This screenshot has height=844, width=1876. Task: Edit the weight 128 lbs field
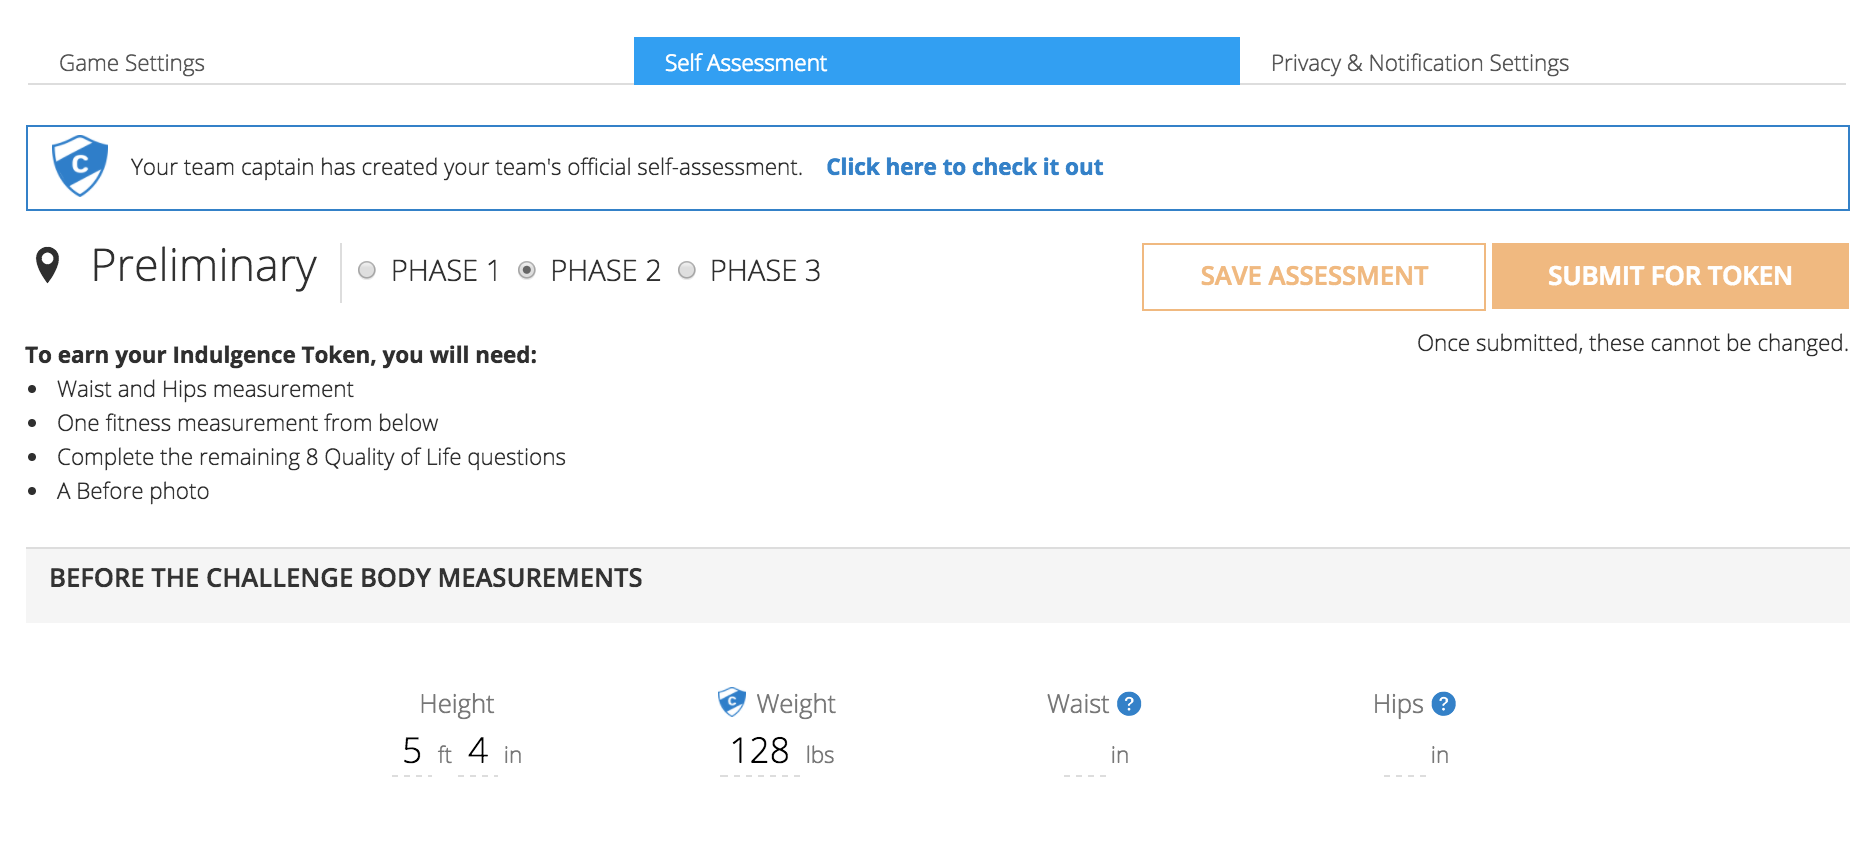[x=760, y=752]
